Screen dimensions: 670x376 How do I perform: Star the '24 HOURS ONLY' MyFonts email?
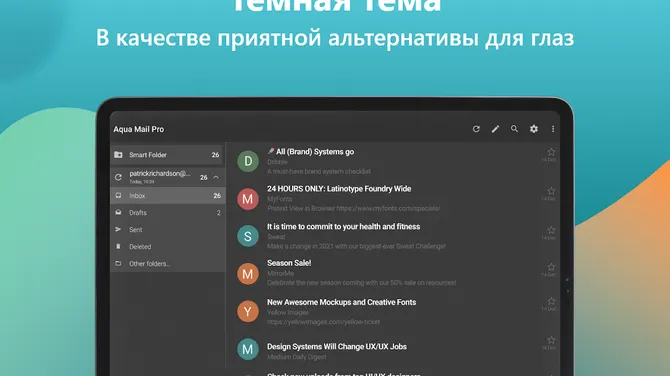click(551, 191)
